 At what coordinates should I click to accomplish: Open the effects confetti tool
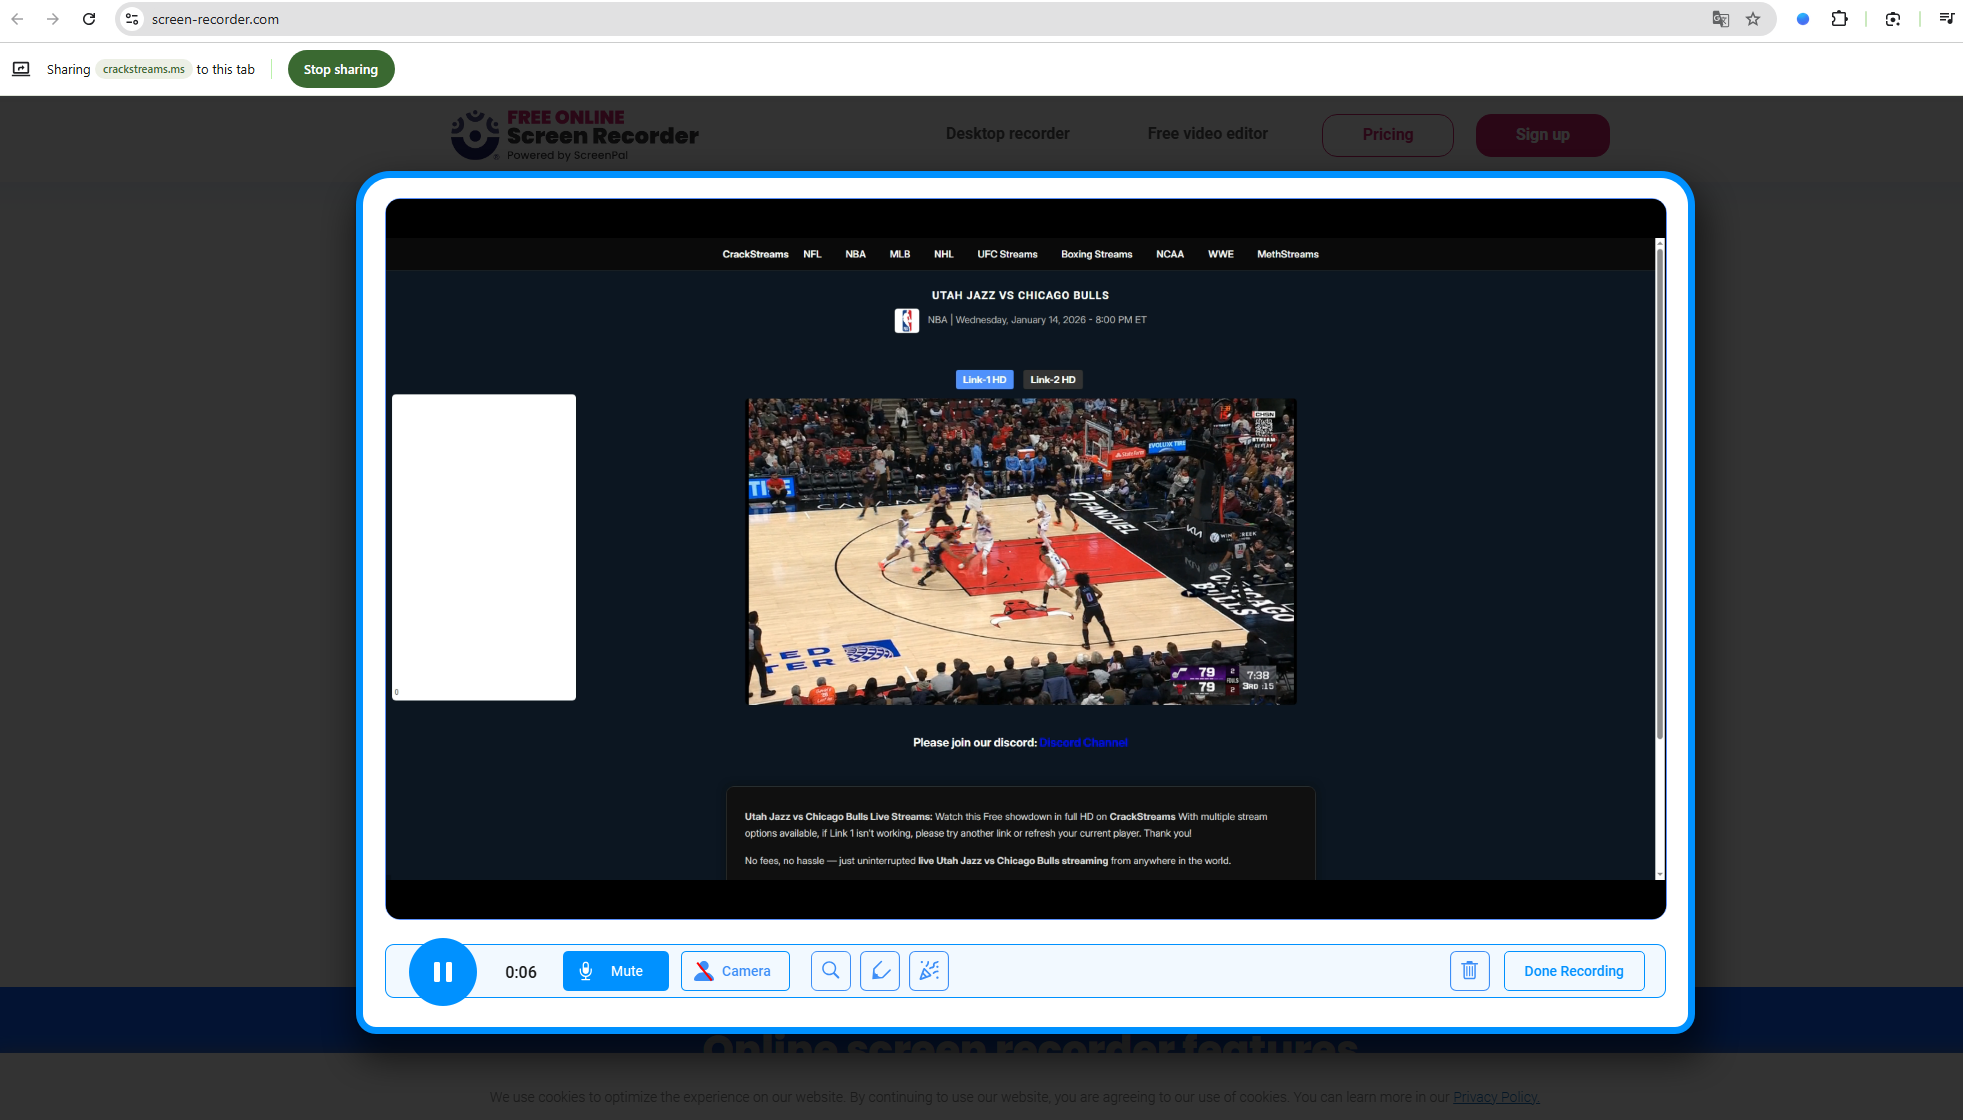click(x=928, y=970)
